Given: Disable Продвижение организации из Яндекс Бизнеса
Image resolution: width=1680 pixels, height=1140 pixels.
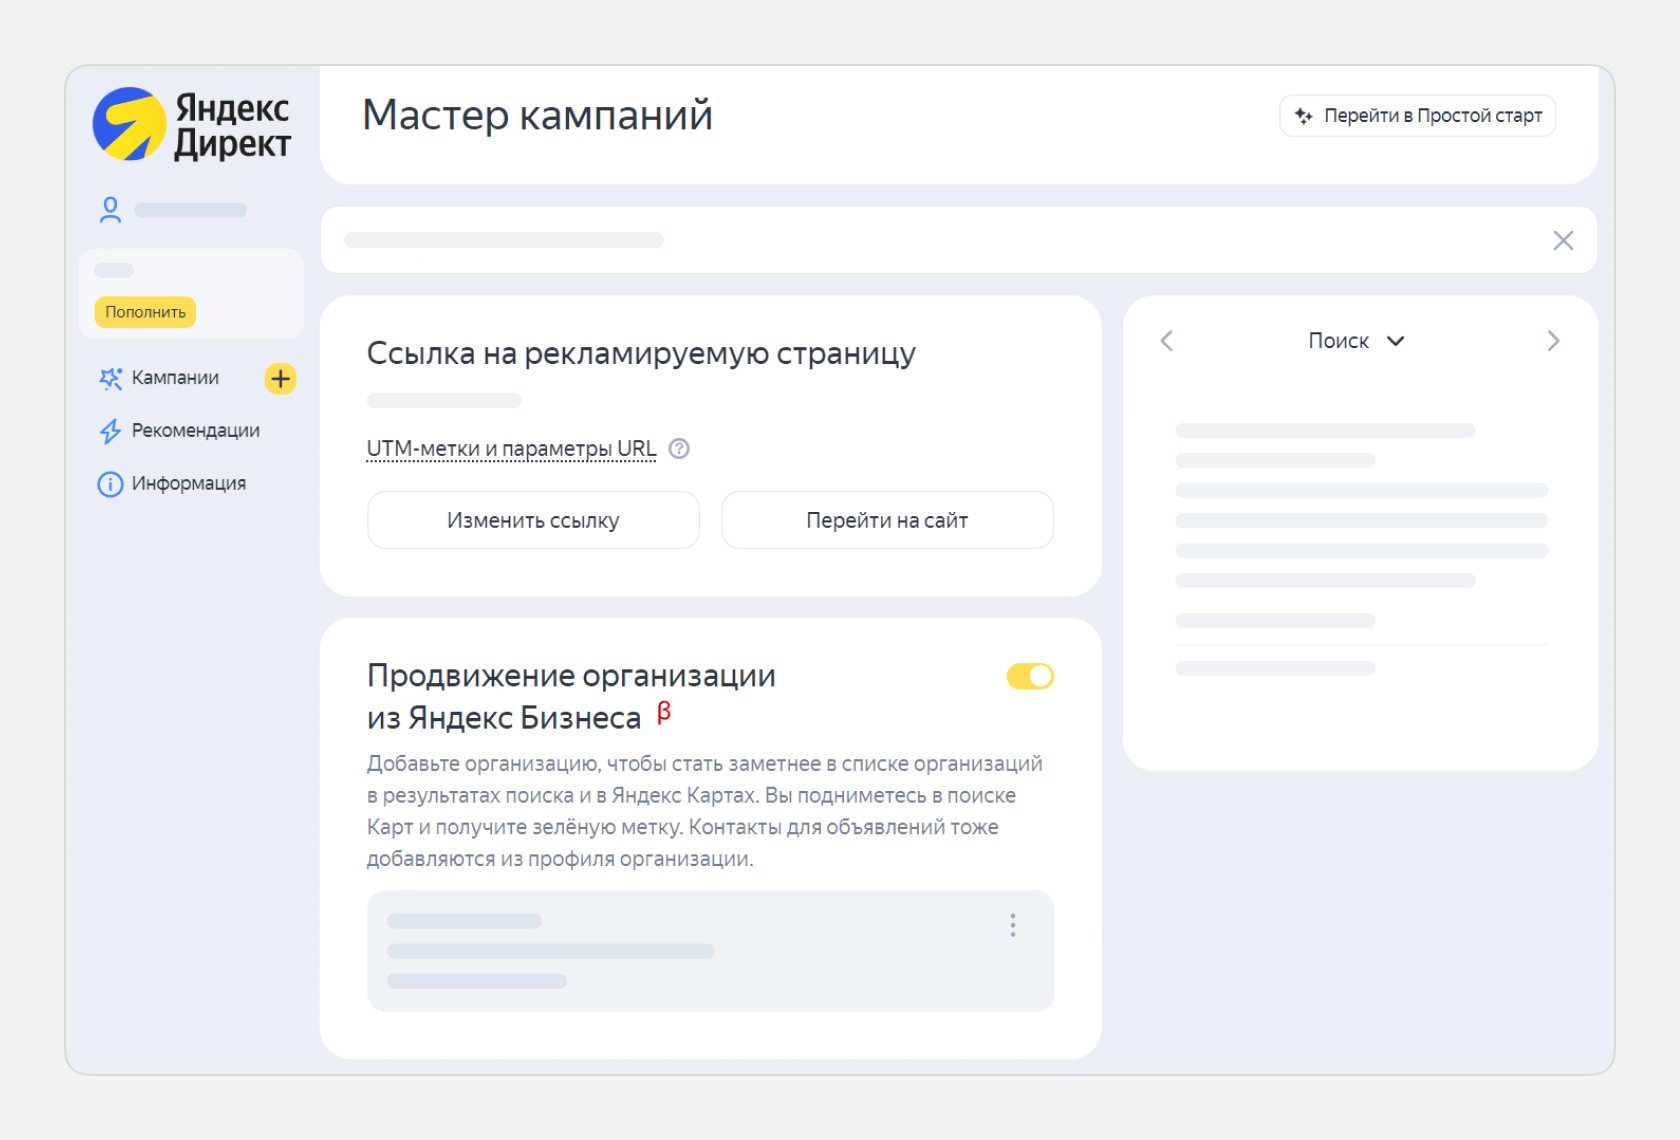Looking at the screenshot, I should (x=1029, y=677).
